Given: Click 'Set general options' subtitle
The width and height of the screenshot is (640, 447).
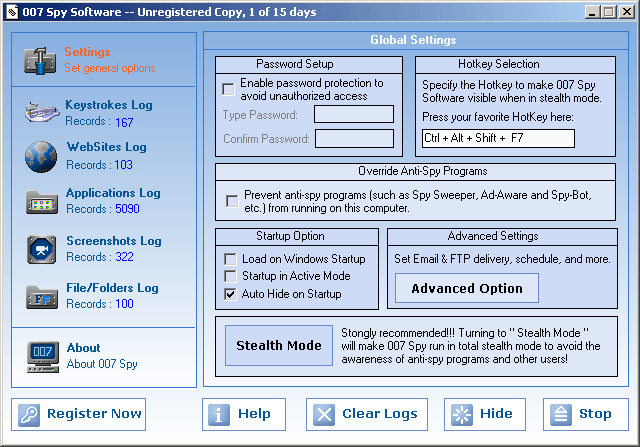Looking at the screenshot, I should pyautogui.click(x=110, y=68).
